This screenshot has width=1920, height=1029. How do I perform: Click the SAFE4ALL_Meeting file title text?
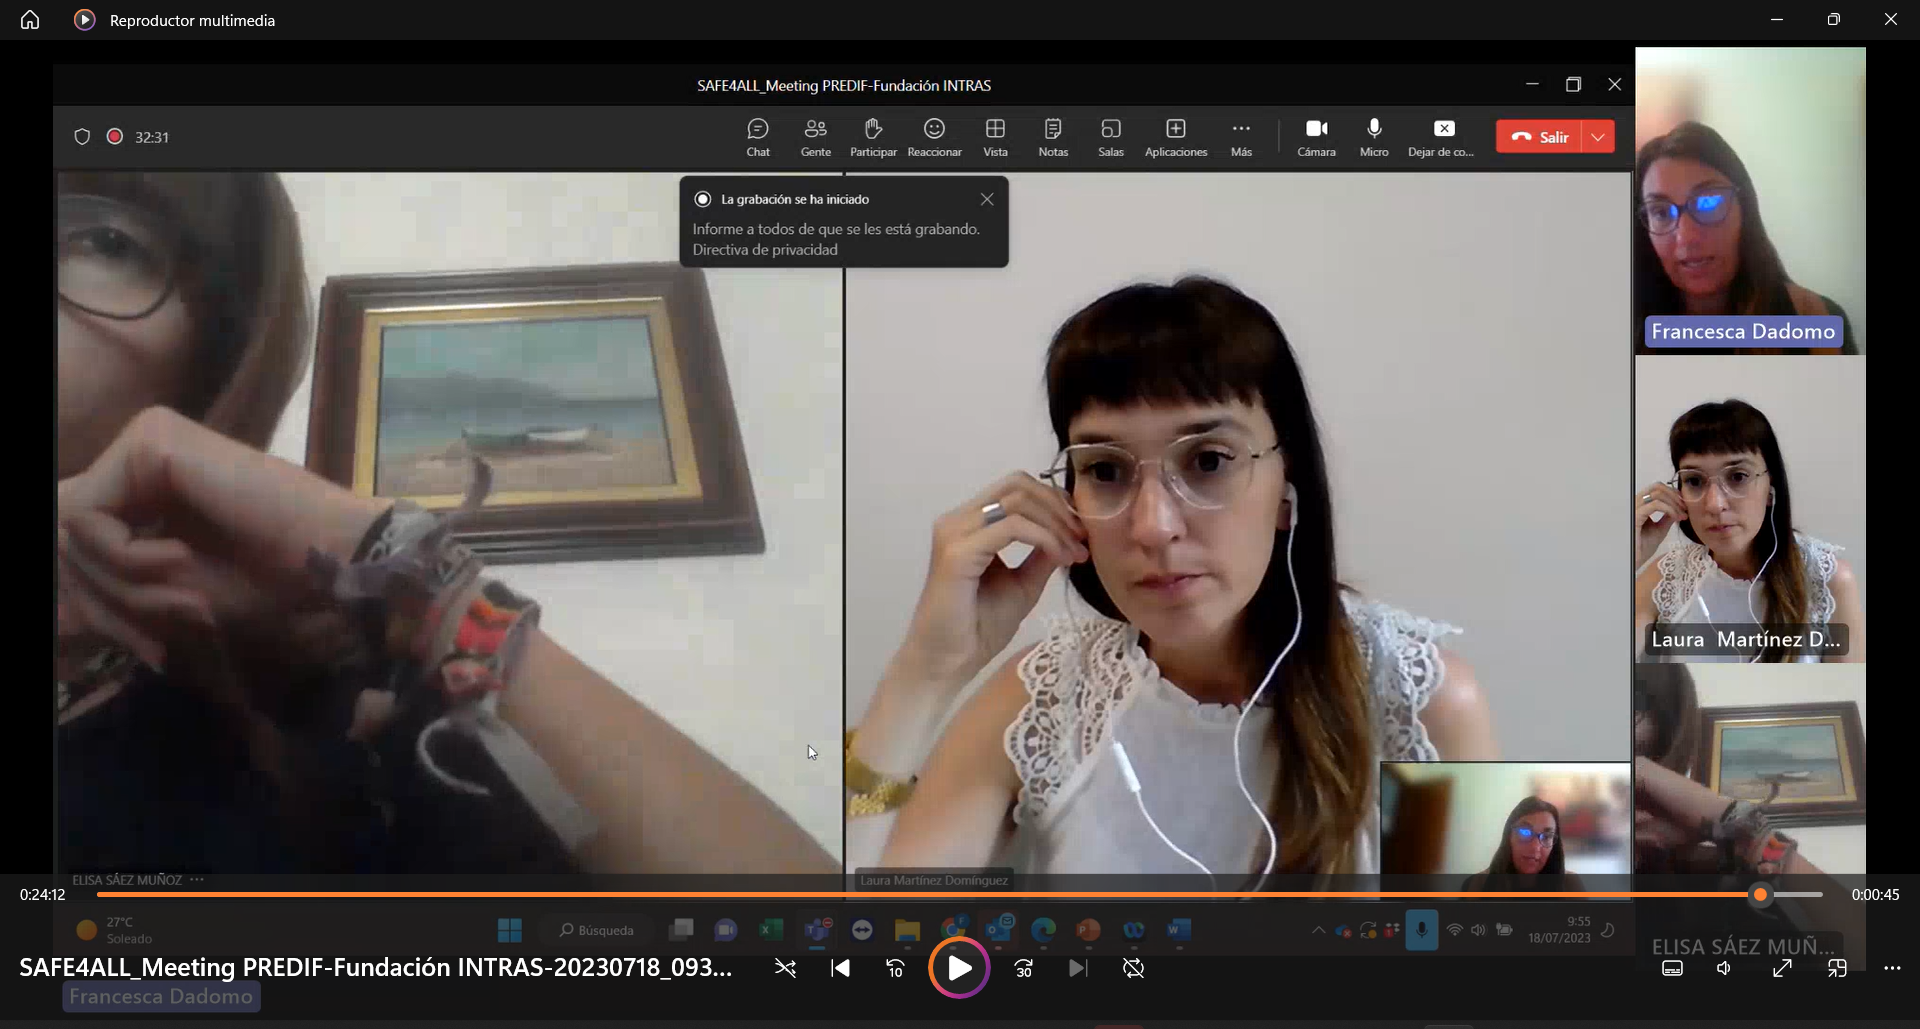[376, 968]
